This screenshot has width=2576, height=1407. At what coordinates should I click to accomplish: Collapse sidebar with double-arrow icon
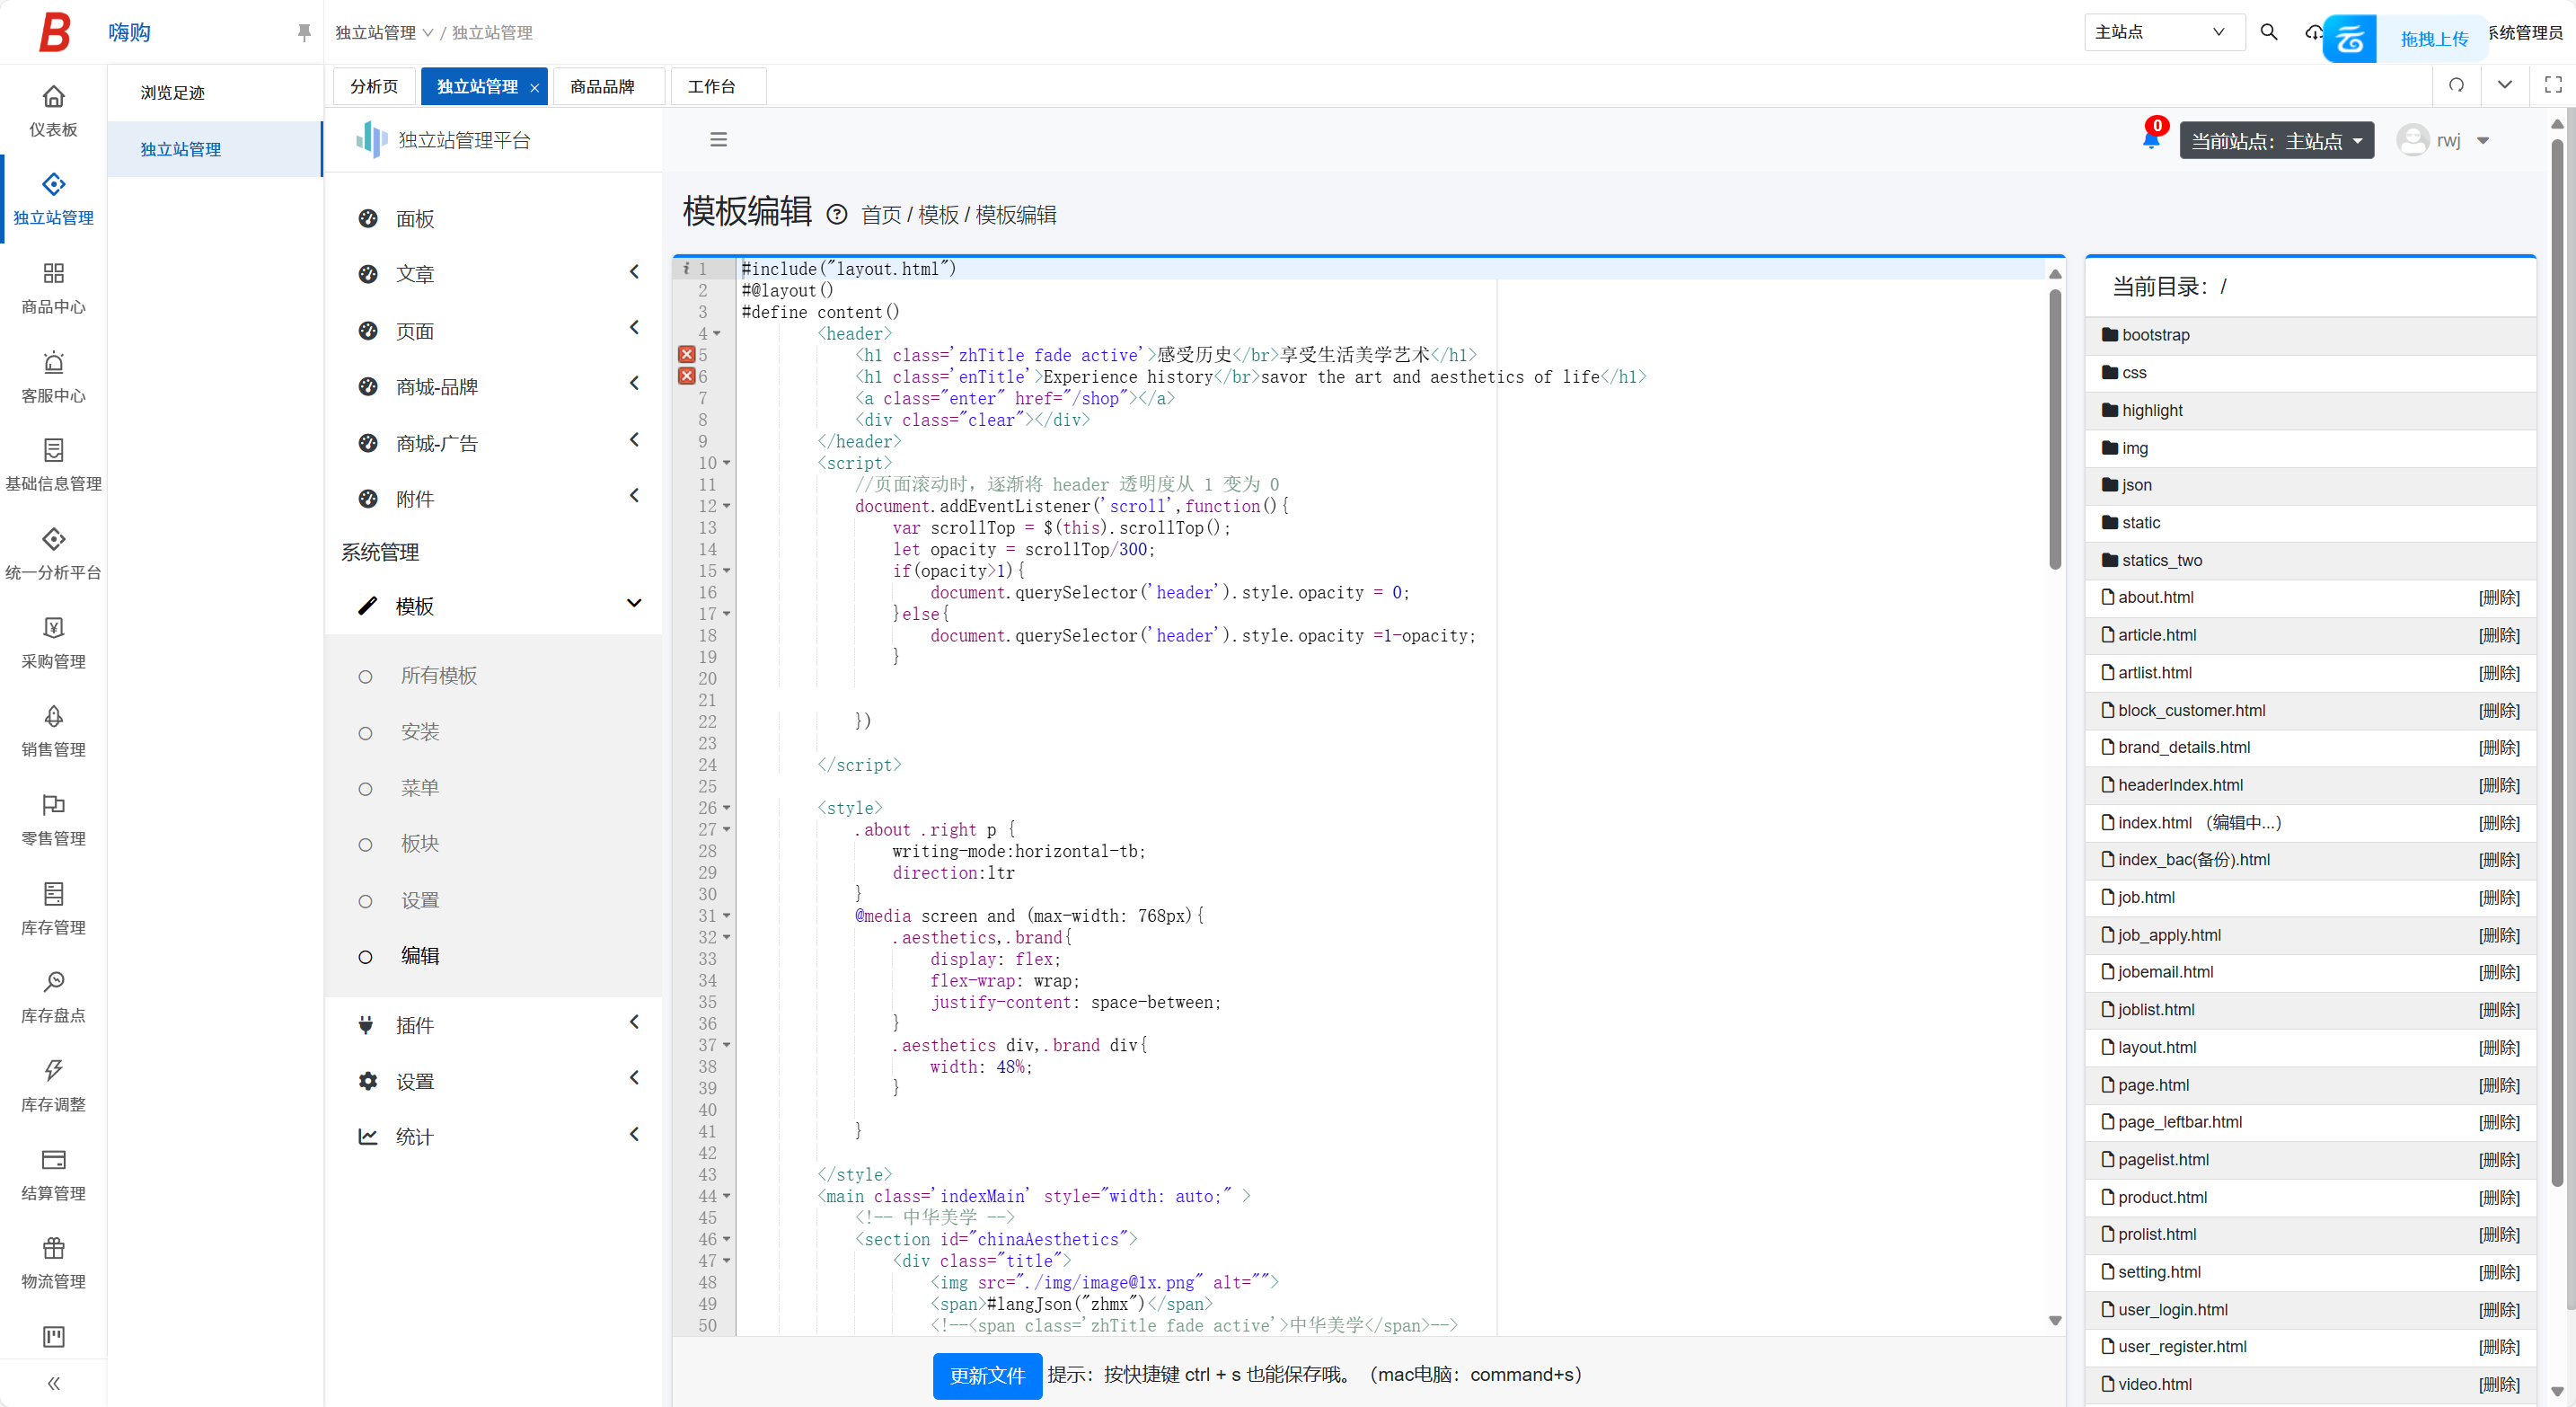click(53, 1383)
